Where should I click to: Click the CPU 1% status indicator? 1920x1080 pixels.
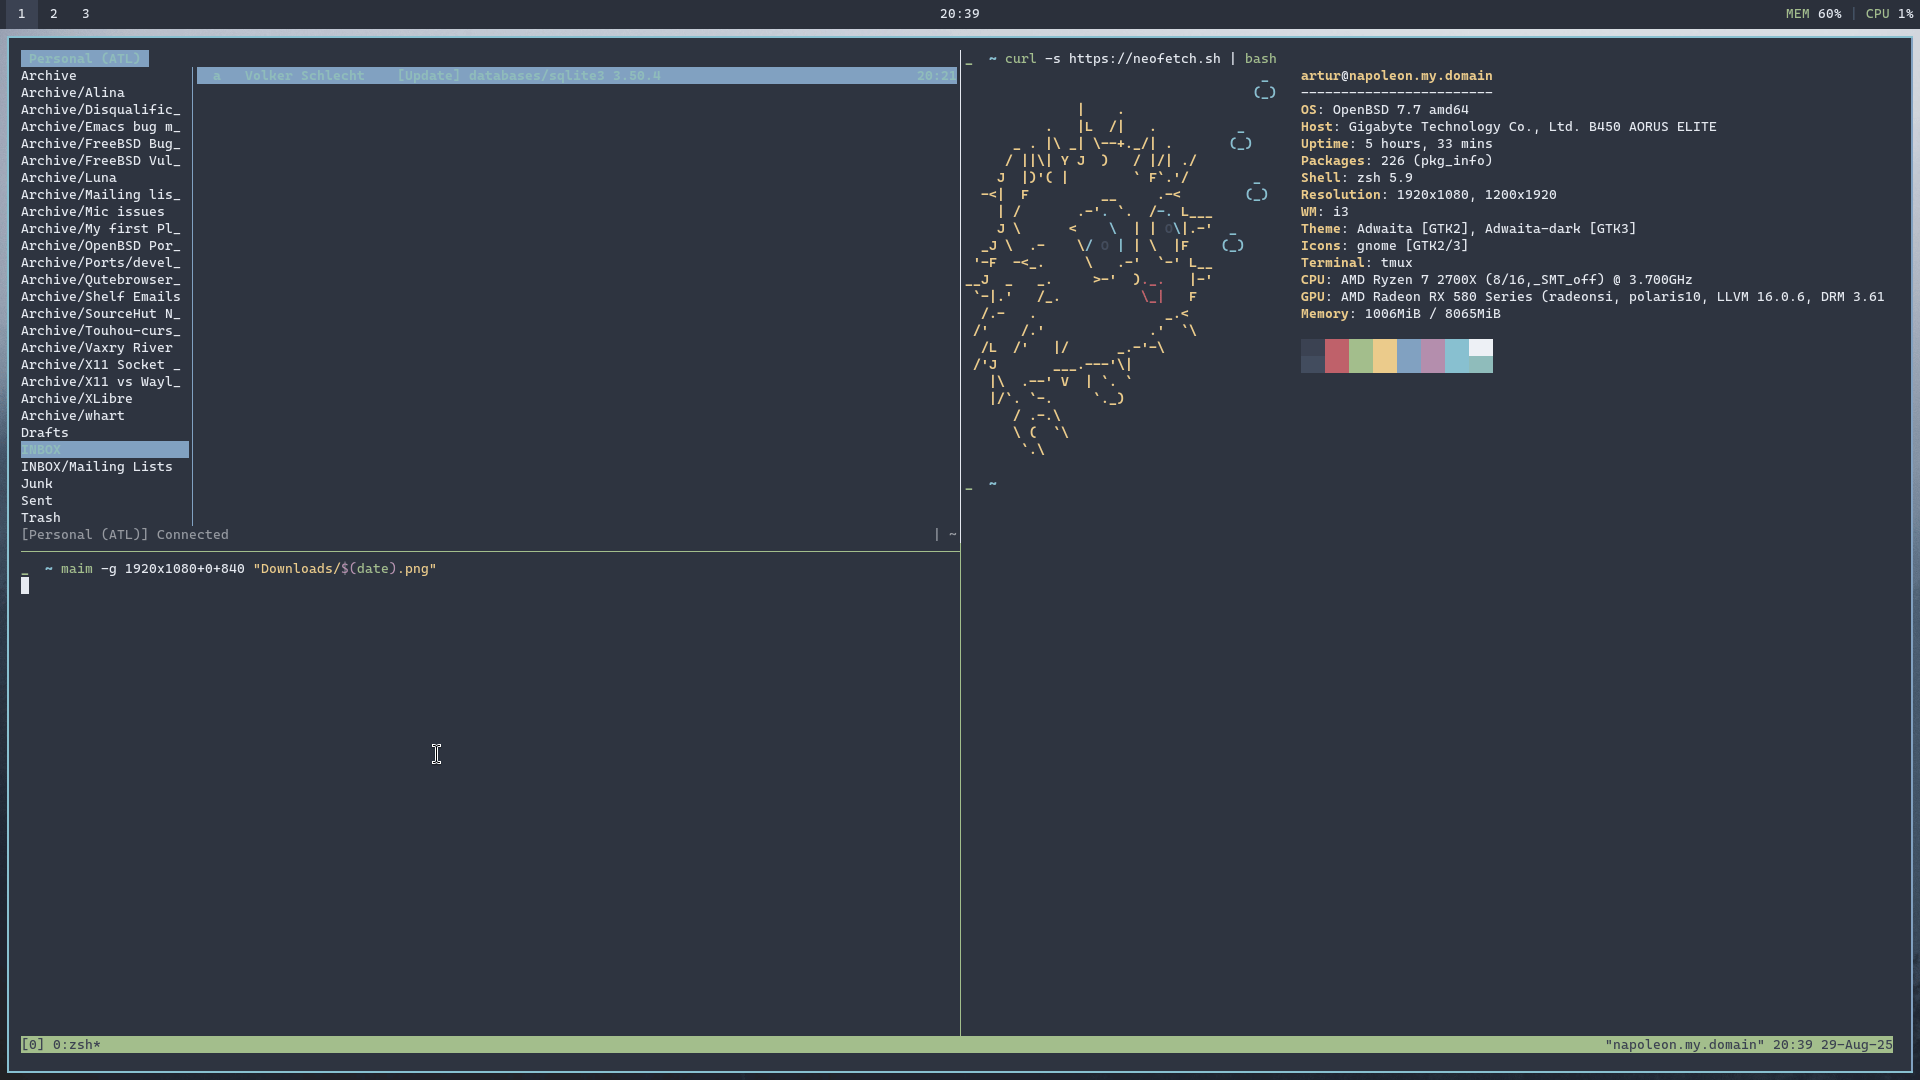click(x=1888, y=14)
